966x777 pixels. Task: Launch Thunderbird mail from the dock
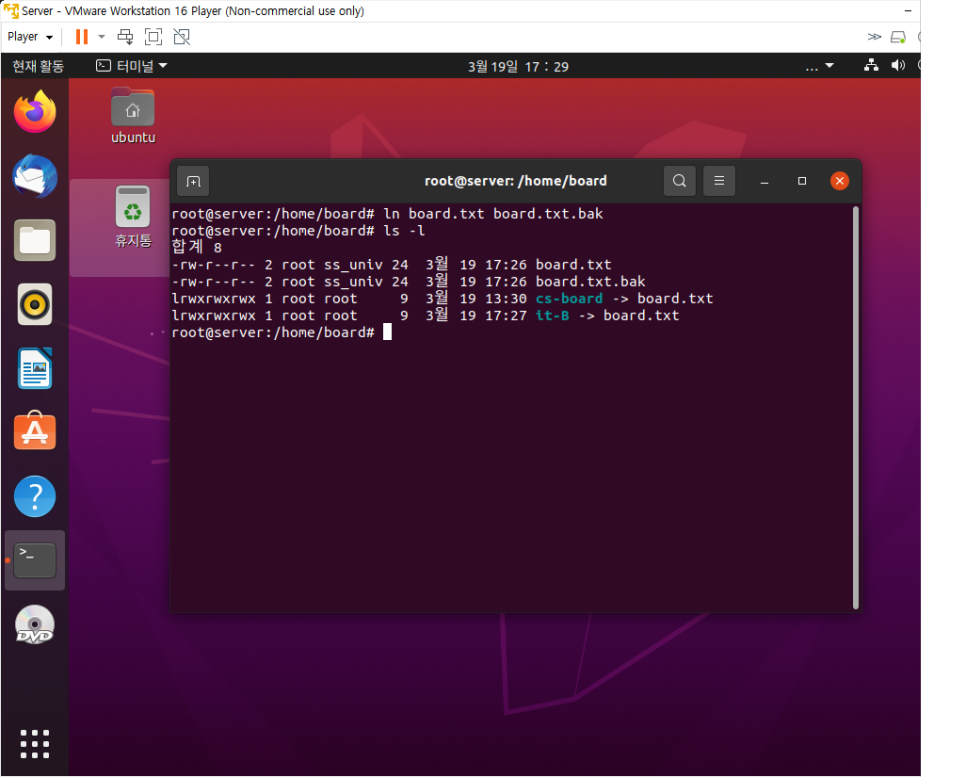click(x=34, y=176)
